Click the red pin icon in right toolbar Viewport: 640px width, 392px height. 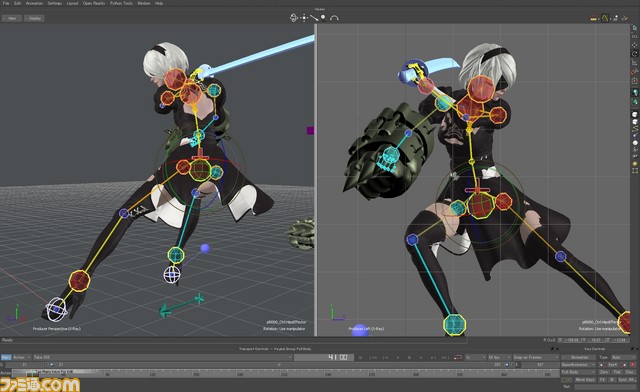634,72
